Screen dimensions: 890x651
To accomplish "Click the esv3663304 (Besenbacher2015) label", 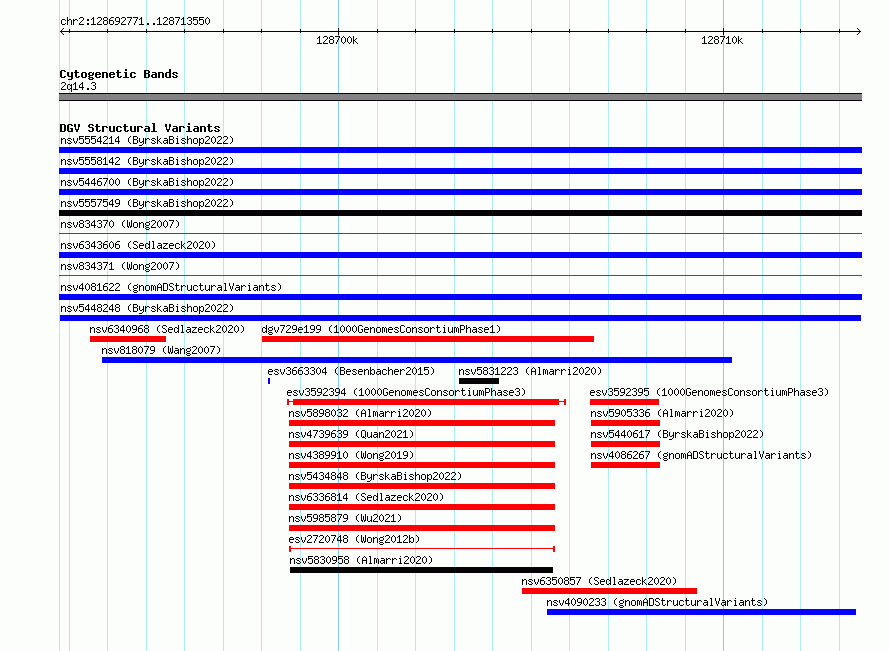I will [x=351, y=371].
